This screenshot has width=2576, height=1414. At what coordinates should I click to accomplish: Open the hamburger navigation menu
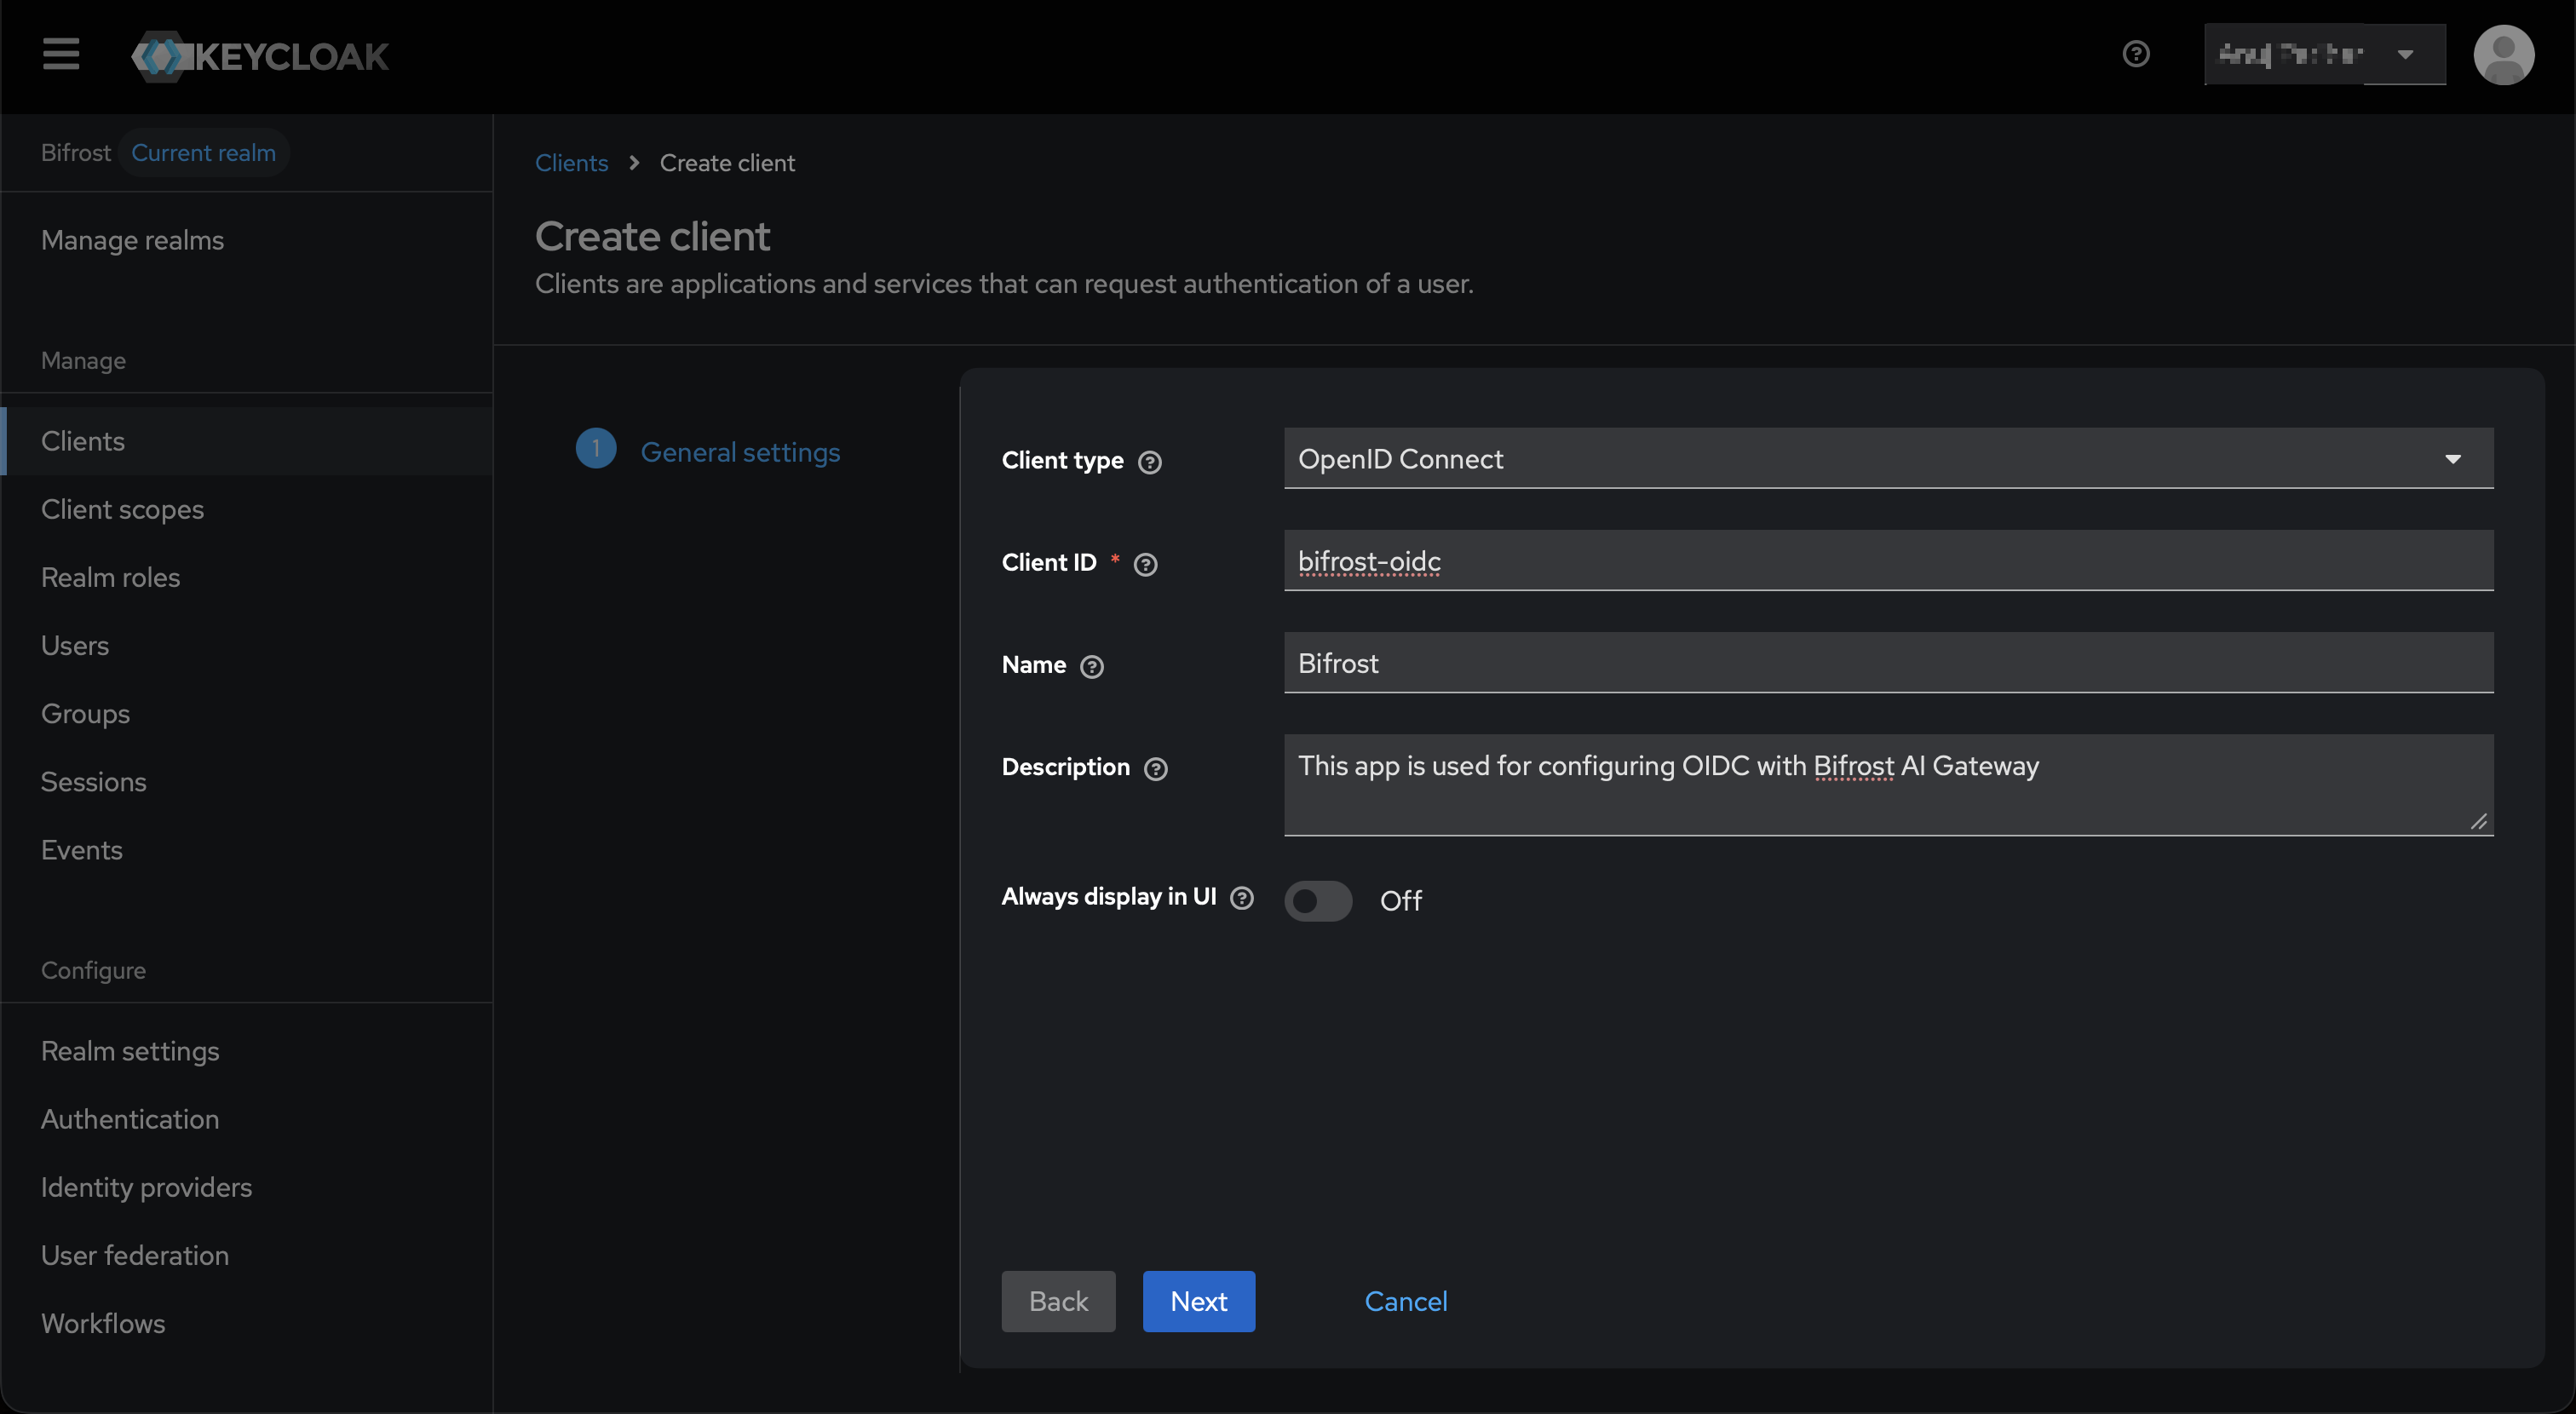point(61,54)
